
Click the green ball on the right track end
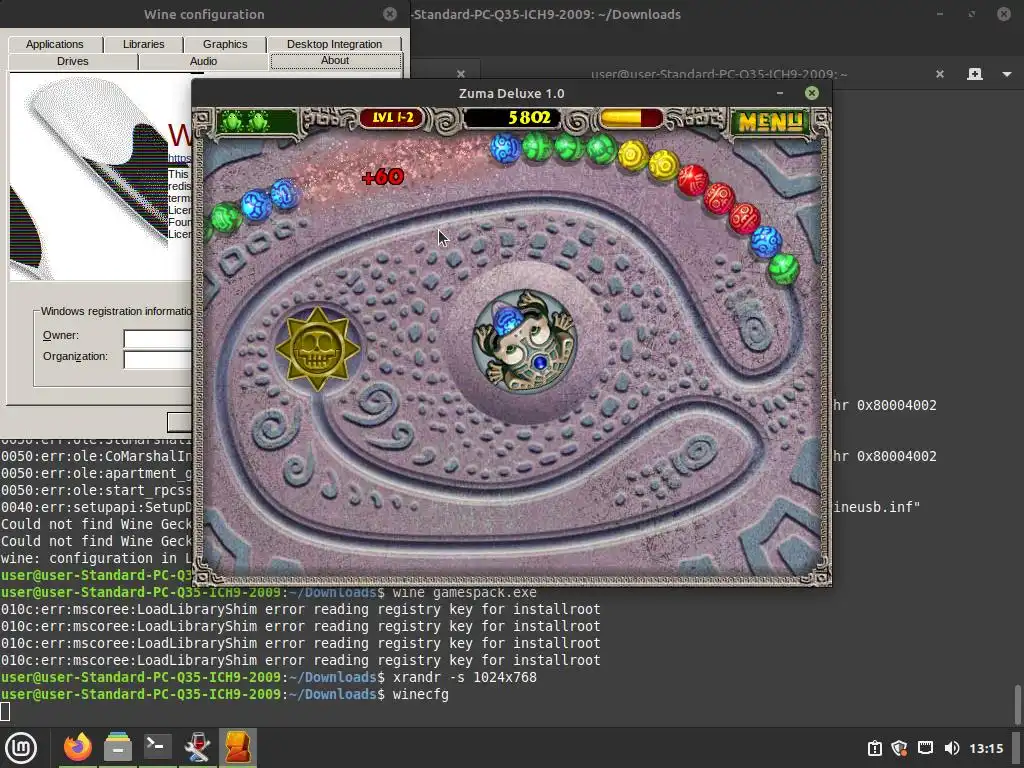[x=783, y=268]
